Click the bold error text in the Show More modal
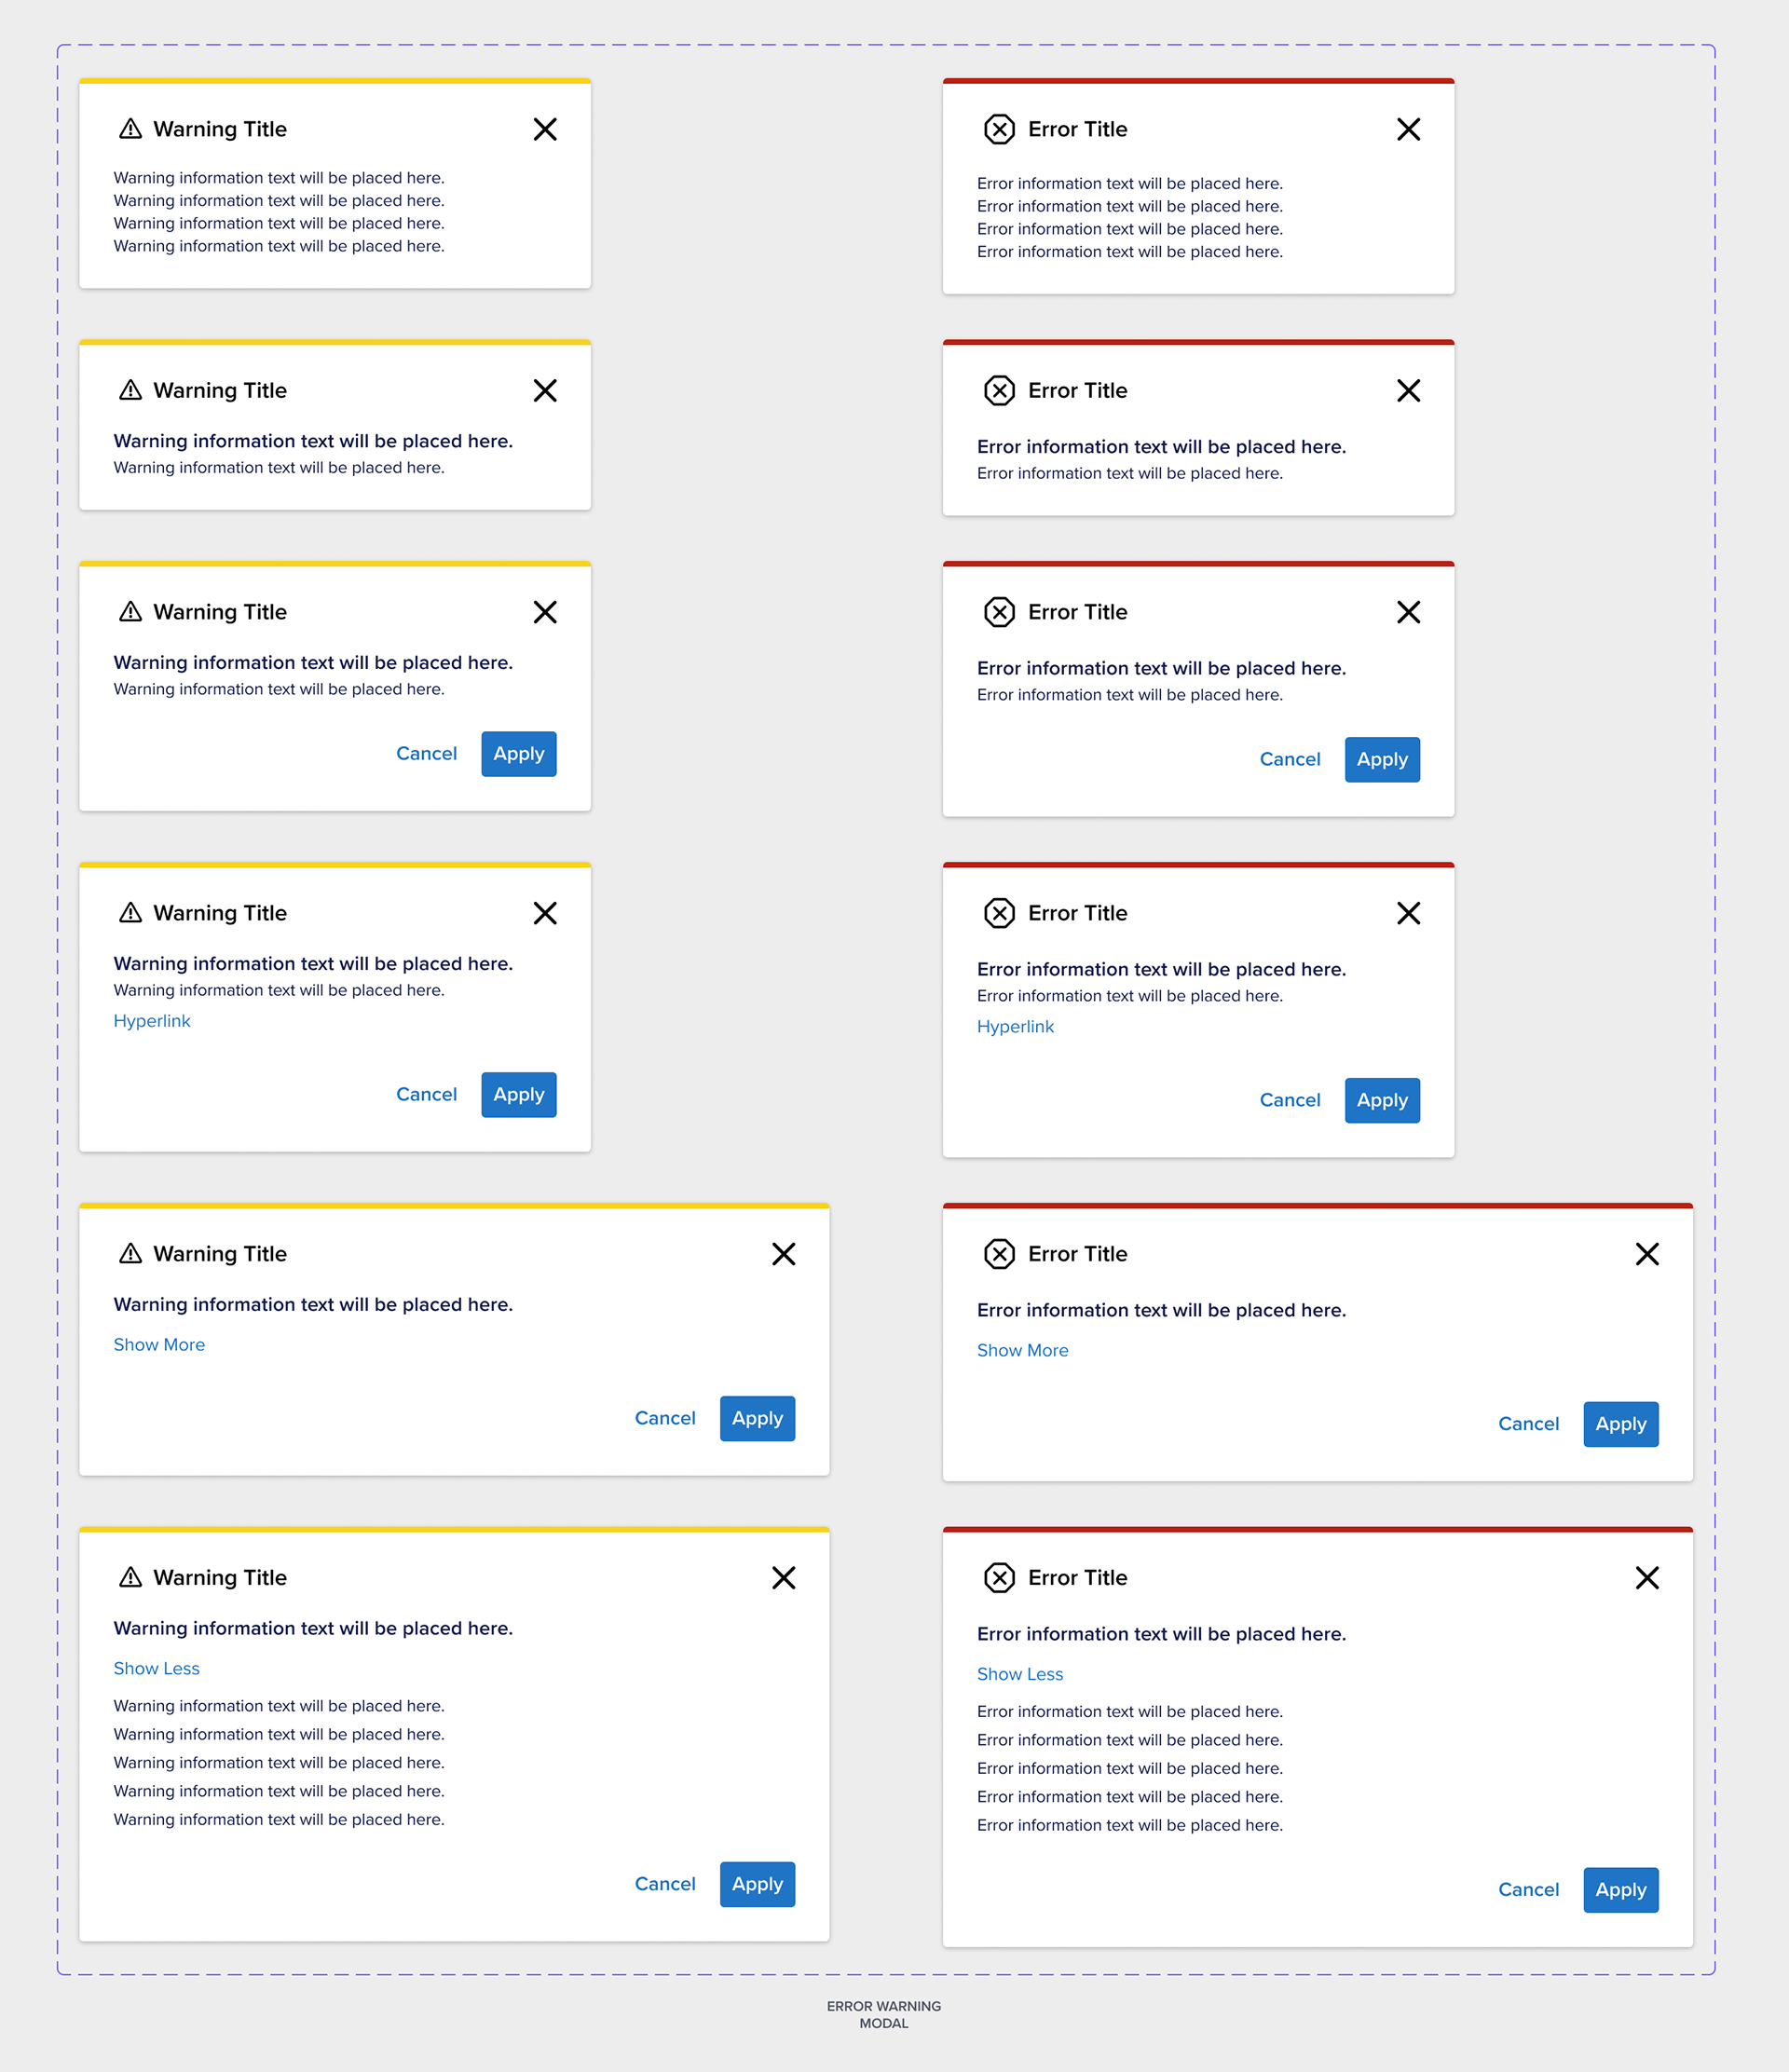The image size is (1789, 2072). coord(1161,1311)
